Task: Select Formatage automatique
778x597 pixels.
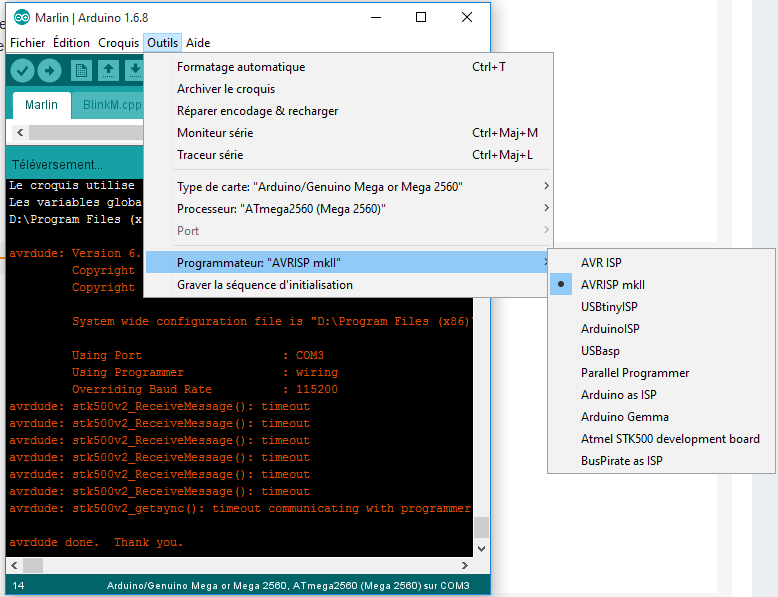Action: (348, 67)
